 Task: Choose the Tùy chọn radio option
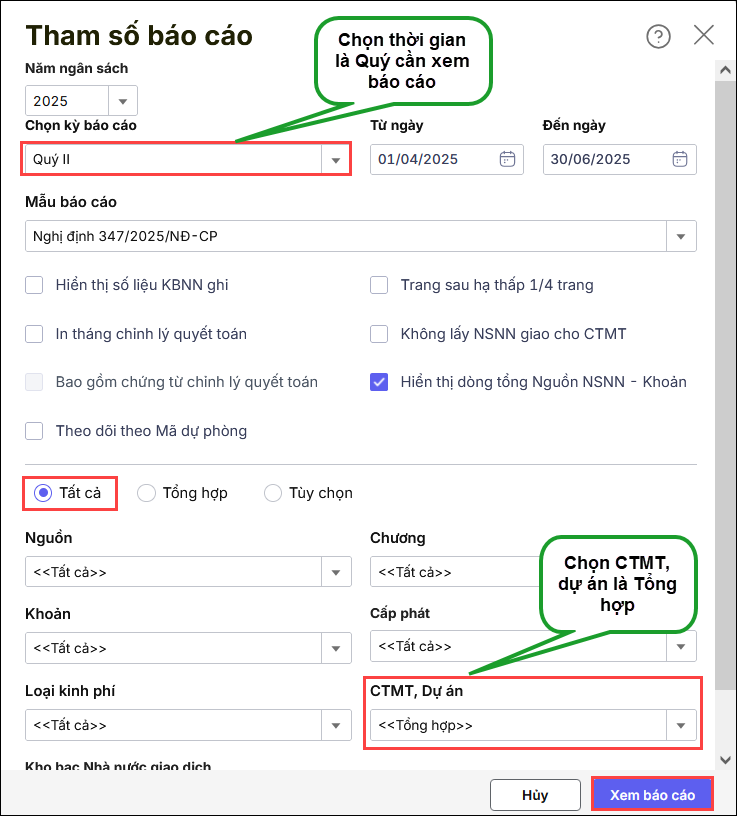tap(273, 493)
